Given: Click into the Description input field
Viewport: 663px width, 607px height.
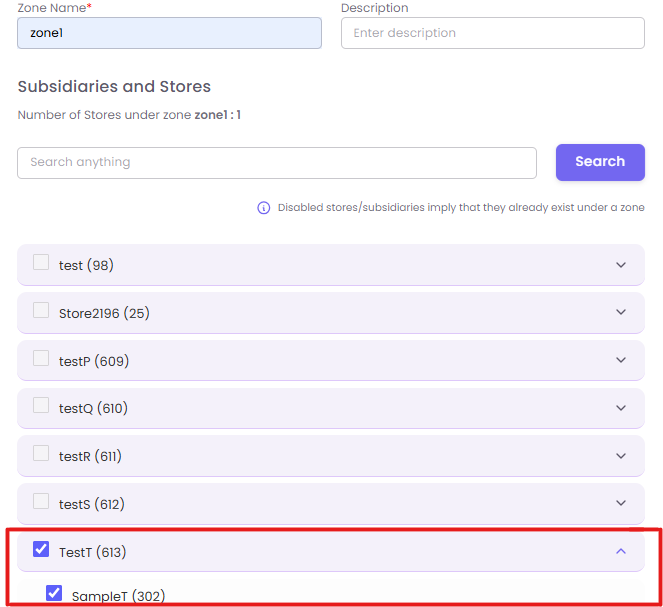Looking at the screenshot, I should (492, 33).
